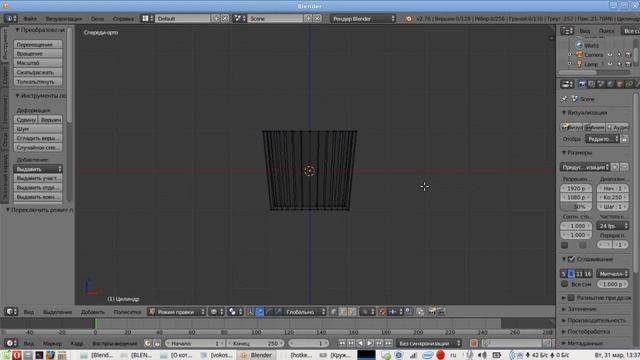Image resolution: width=640 pixels, height=360 pixels.
Task: Select the Render Layers properties tab icon
Action: coord(592,84)
